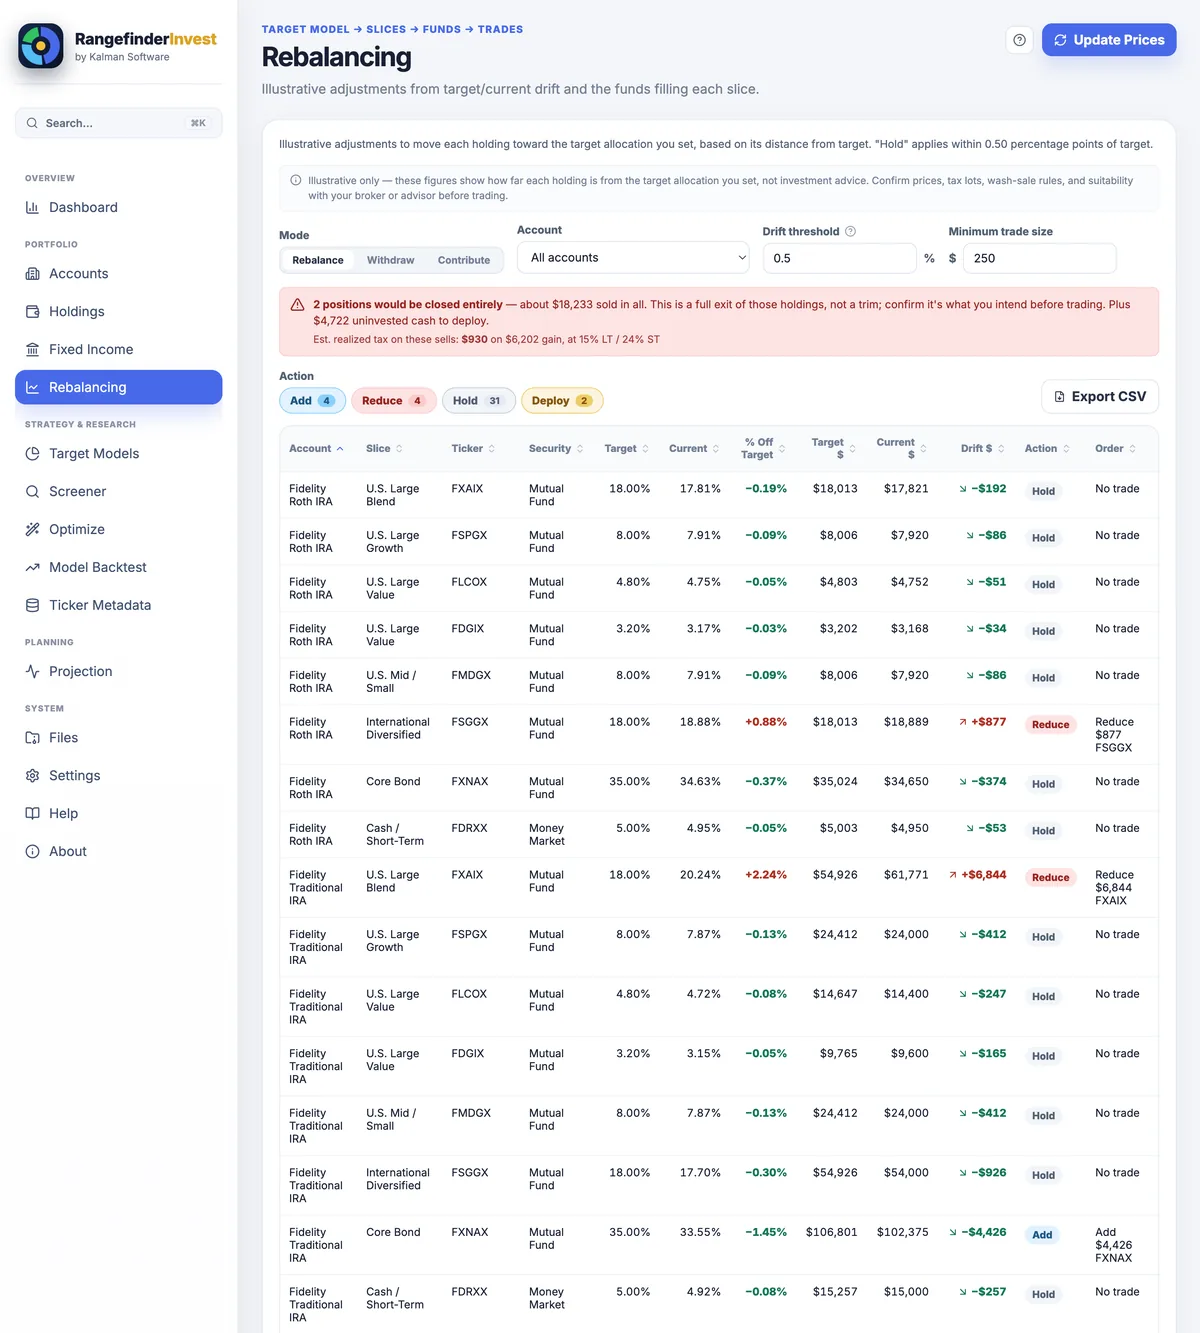Image resolution: width=1200 pixels, height=1333 pixels.
Task: Open the Screener tool
Action: pos(118,491)
